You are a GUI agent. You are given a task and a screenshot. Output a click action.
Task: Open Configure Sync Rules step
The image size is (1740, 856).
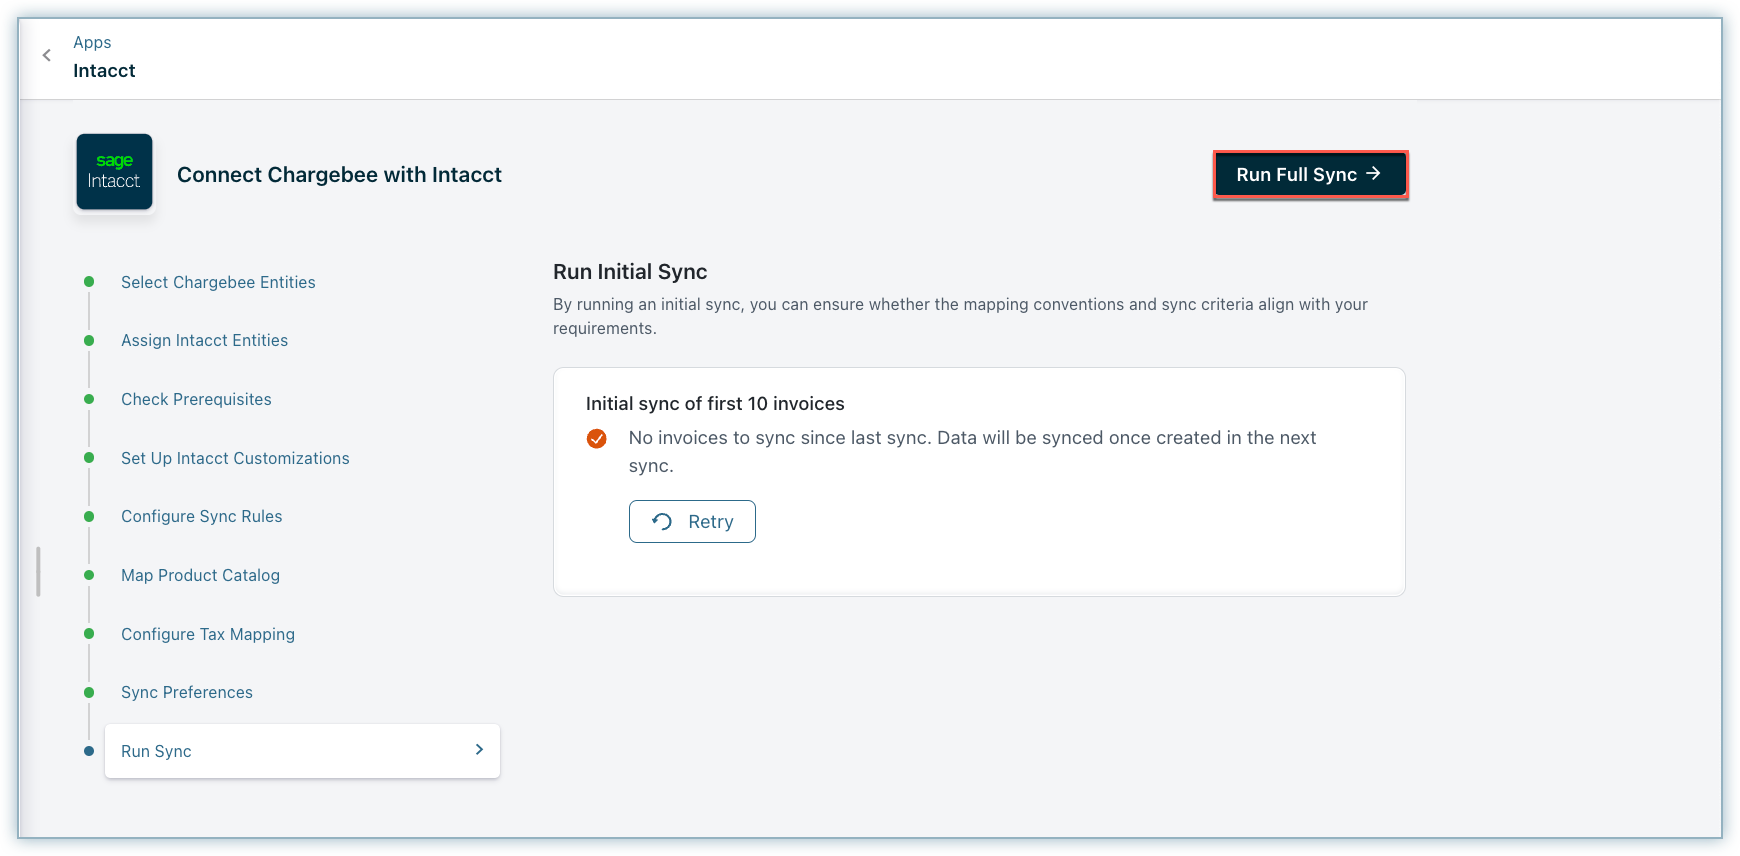point(201,516)
